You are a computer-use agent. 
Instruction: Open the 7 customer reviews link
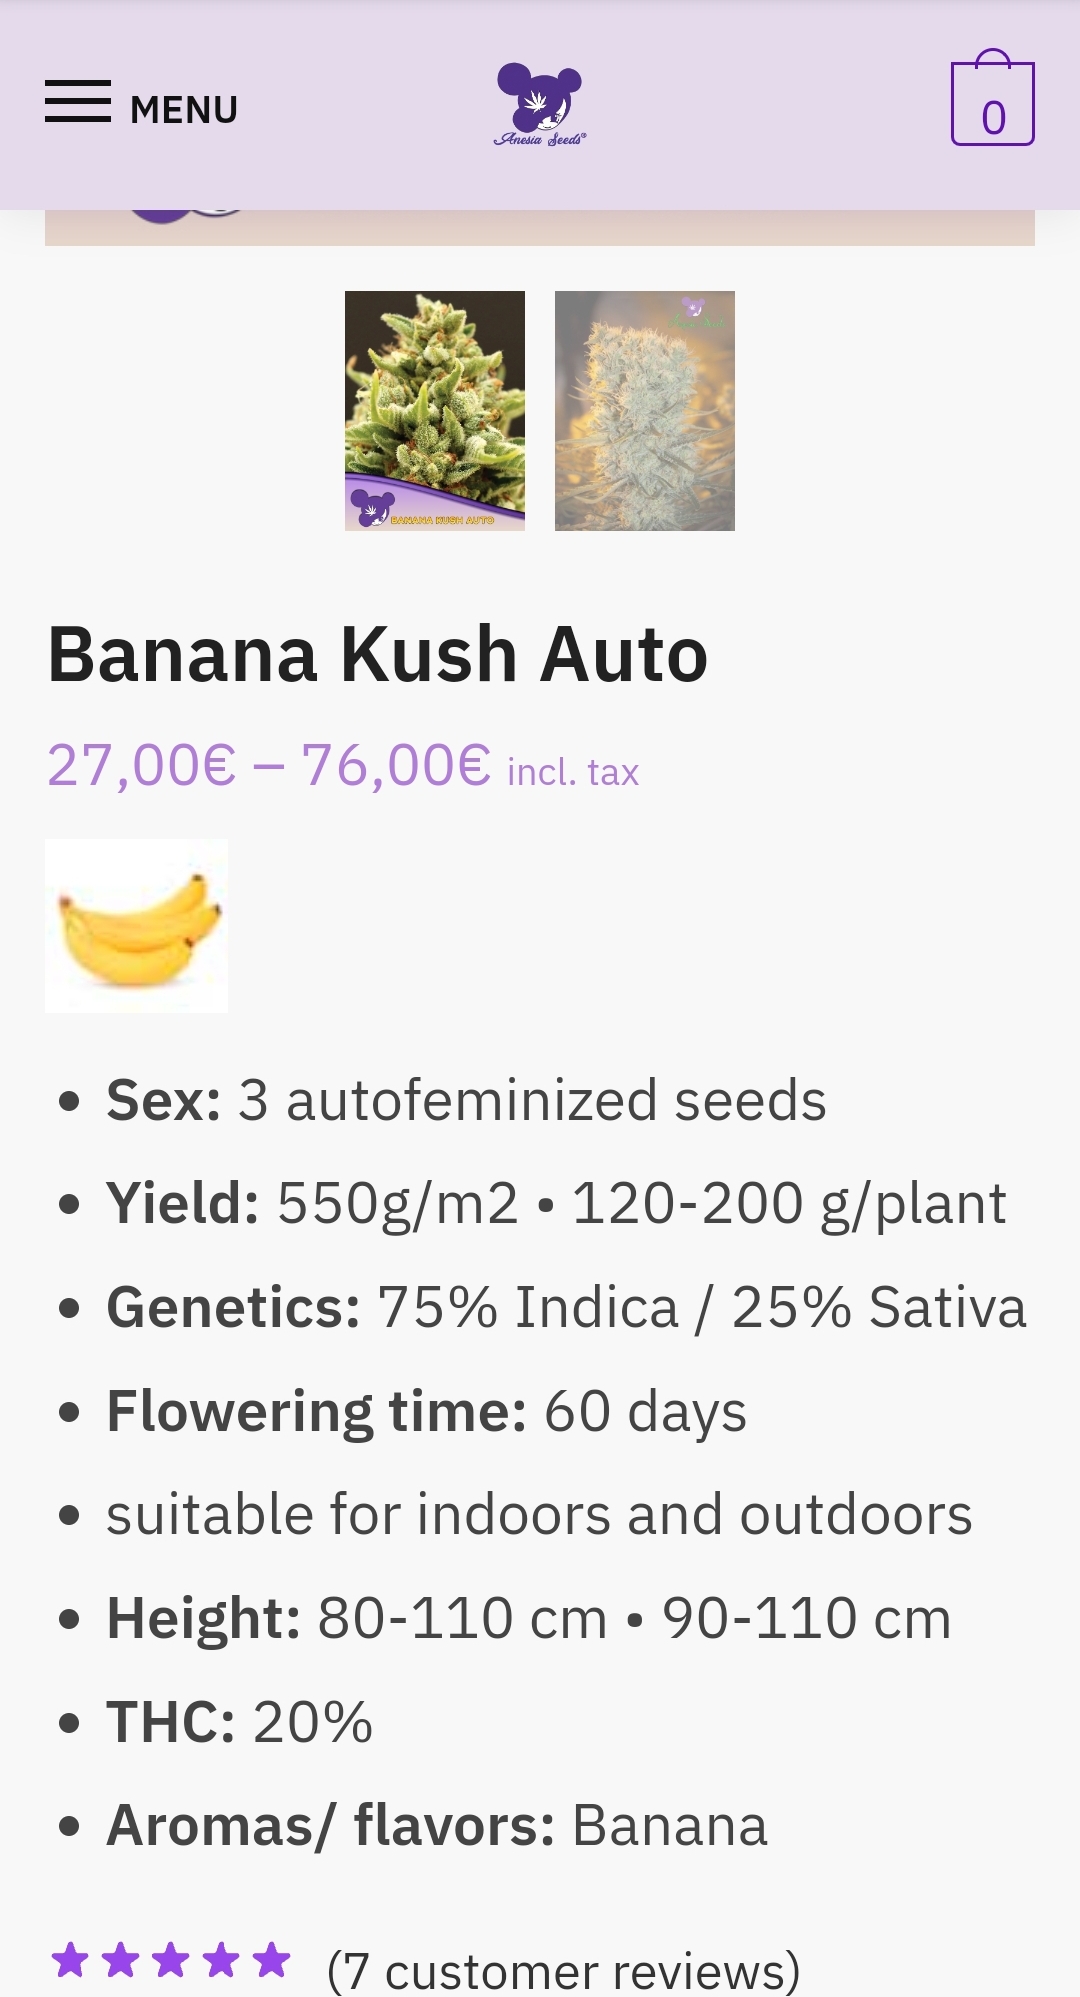pos(564,1970)
